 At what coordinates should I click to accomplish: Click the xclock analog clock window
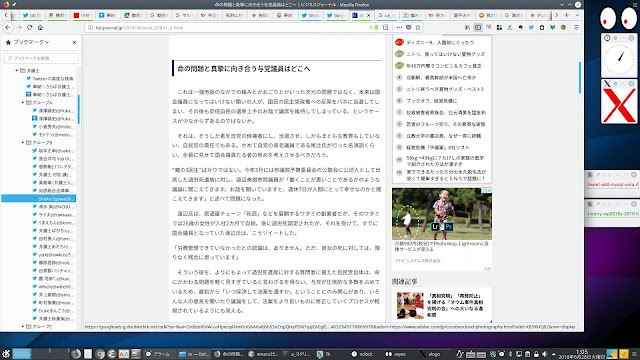(x=619, y=60)
